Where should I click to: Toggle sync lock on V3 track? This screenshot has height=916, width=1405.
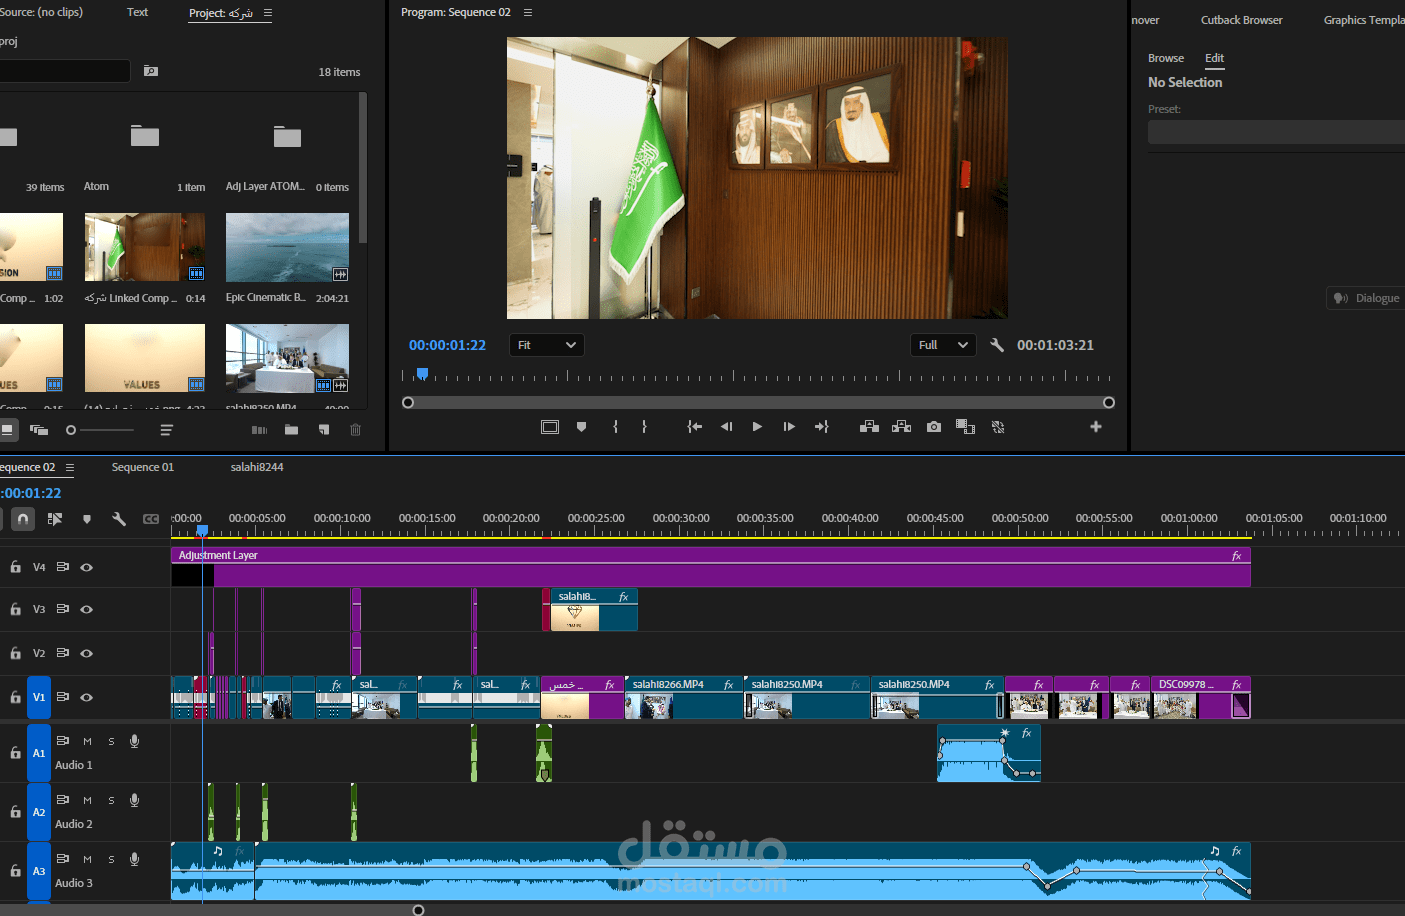pos(62,609)
